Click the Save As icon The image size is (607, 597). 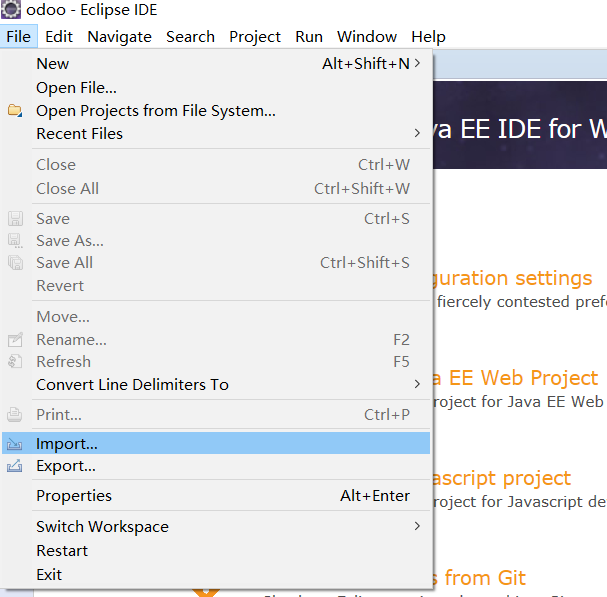point(15,241)
